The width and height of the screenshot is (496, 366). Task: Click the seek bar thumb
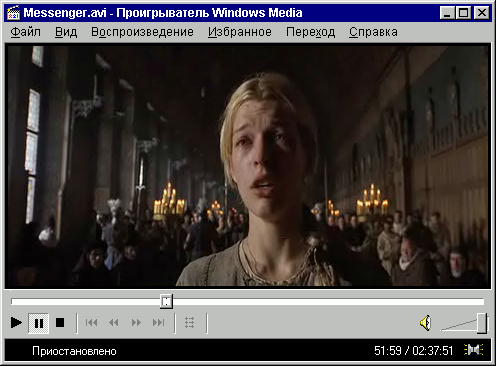tap(166, 301)
